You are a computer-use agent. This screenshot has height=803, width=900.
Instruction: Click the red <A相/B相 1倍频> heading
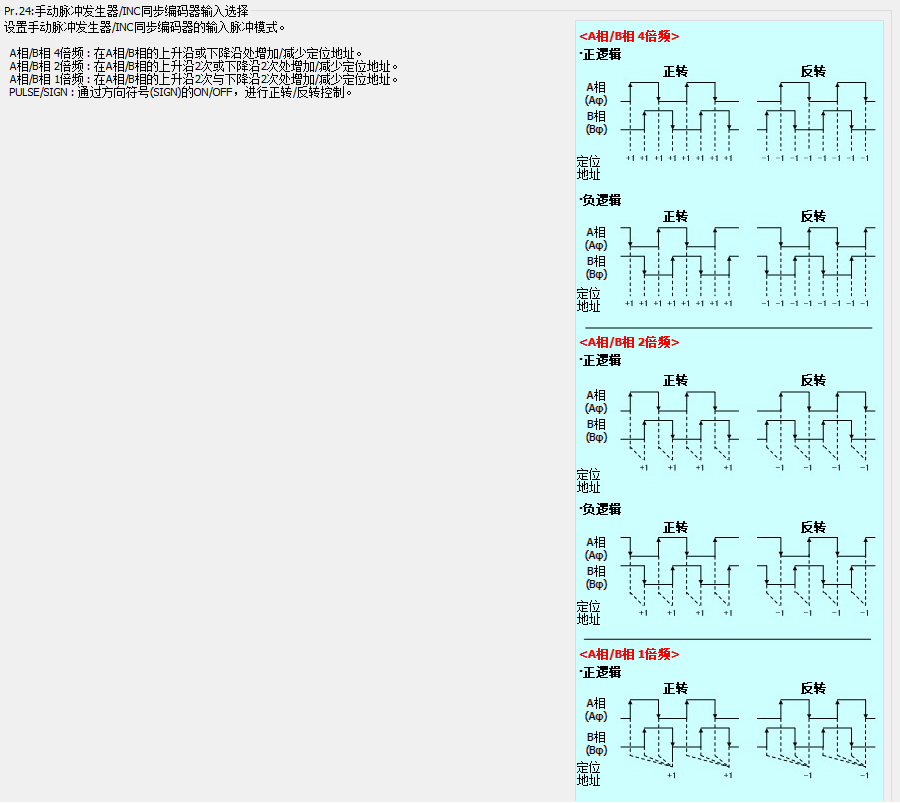(x=629, y=654)
